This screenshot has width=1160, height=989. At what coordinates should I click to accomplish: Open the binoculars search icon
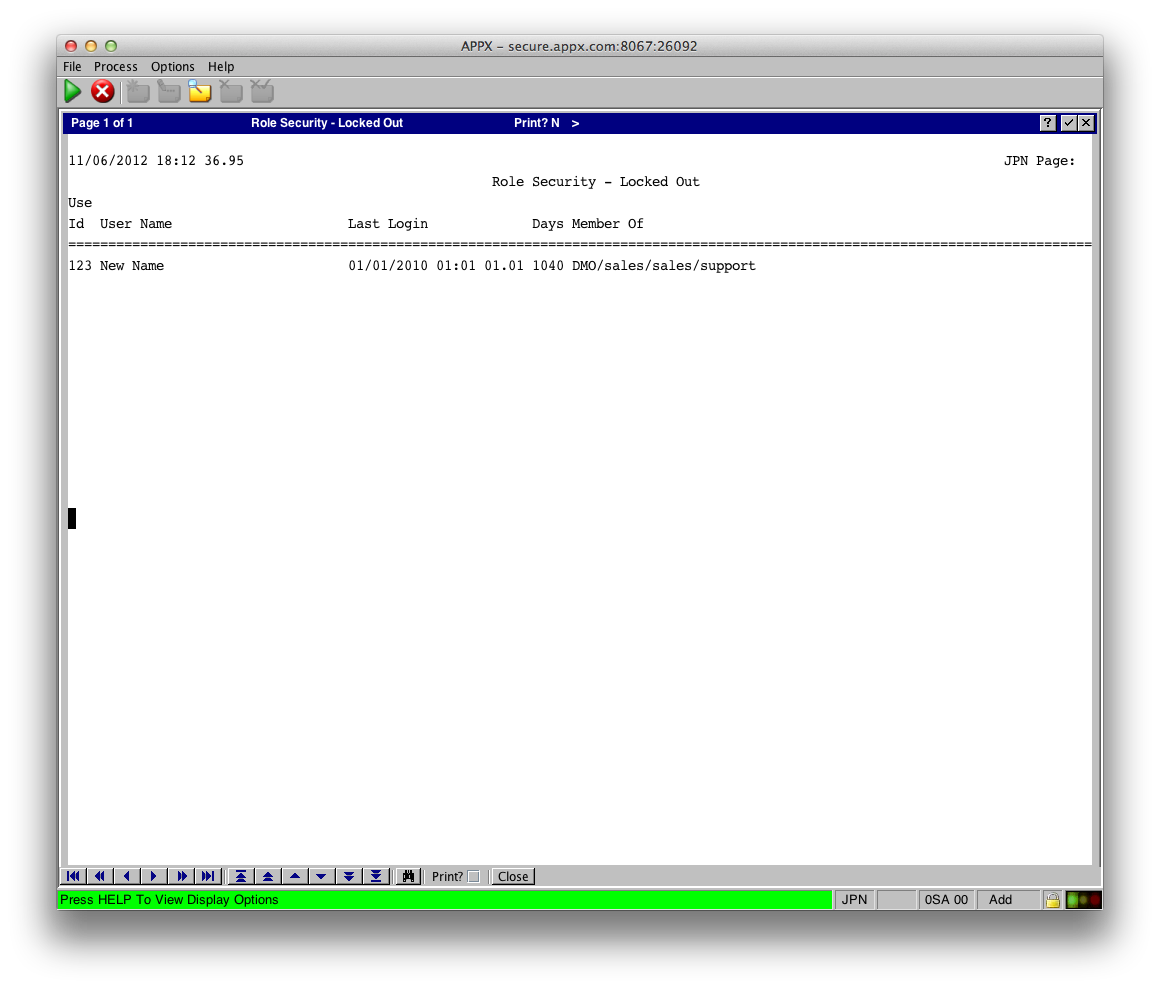(407, 876)
